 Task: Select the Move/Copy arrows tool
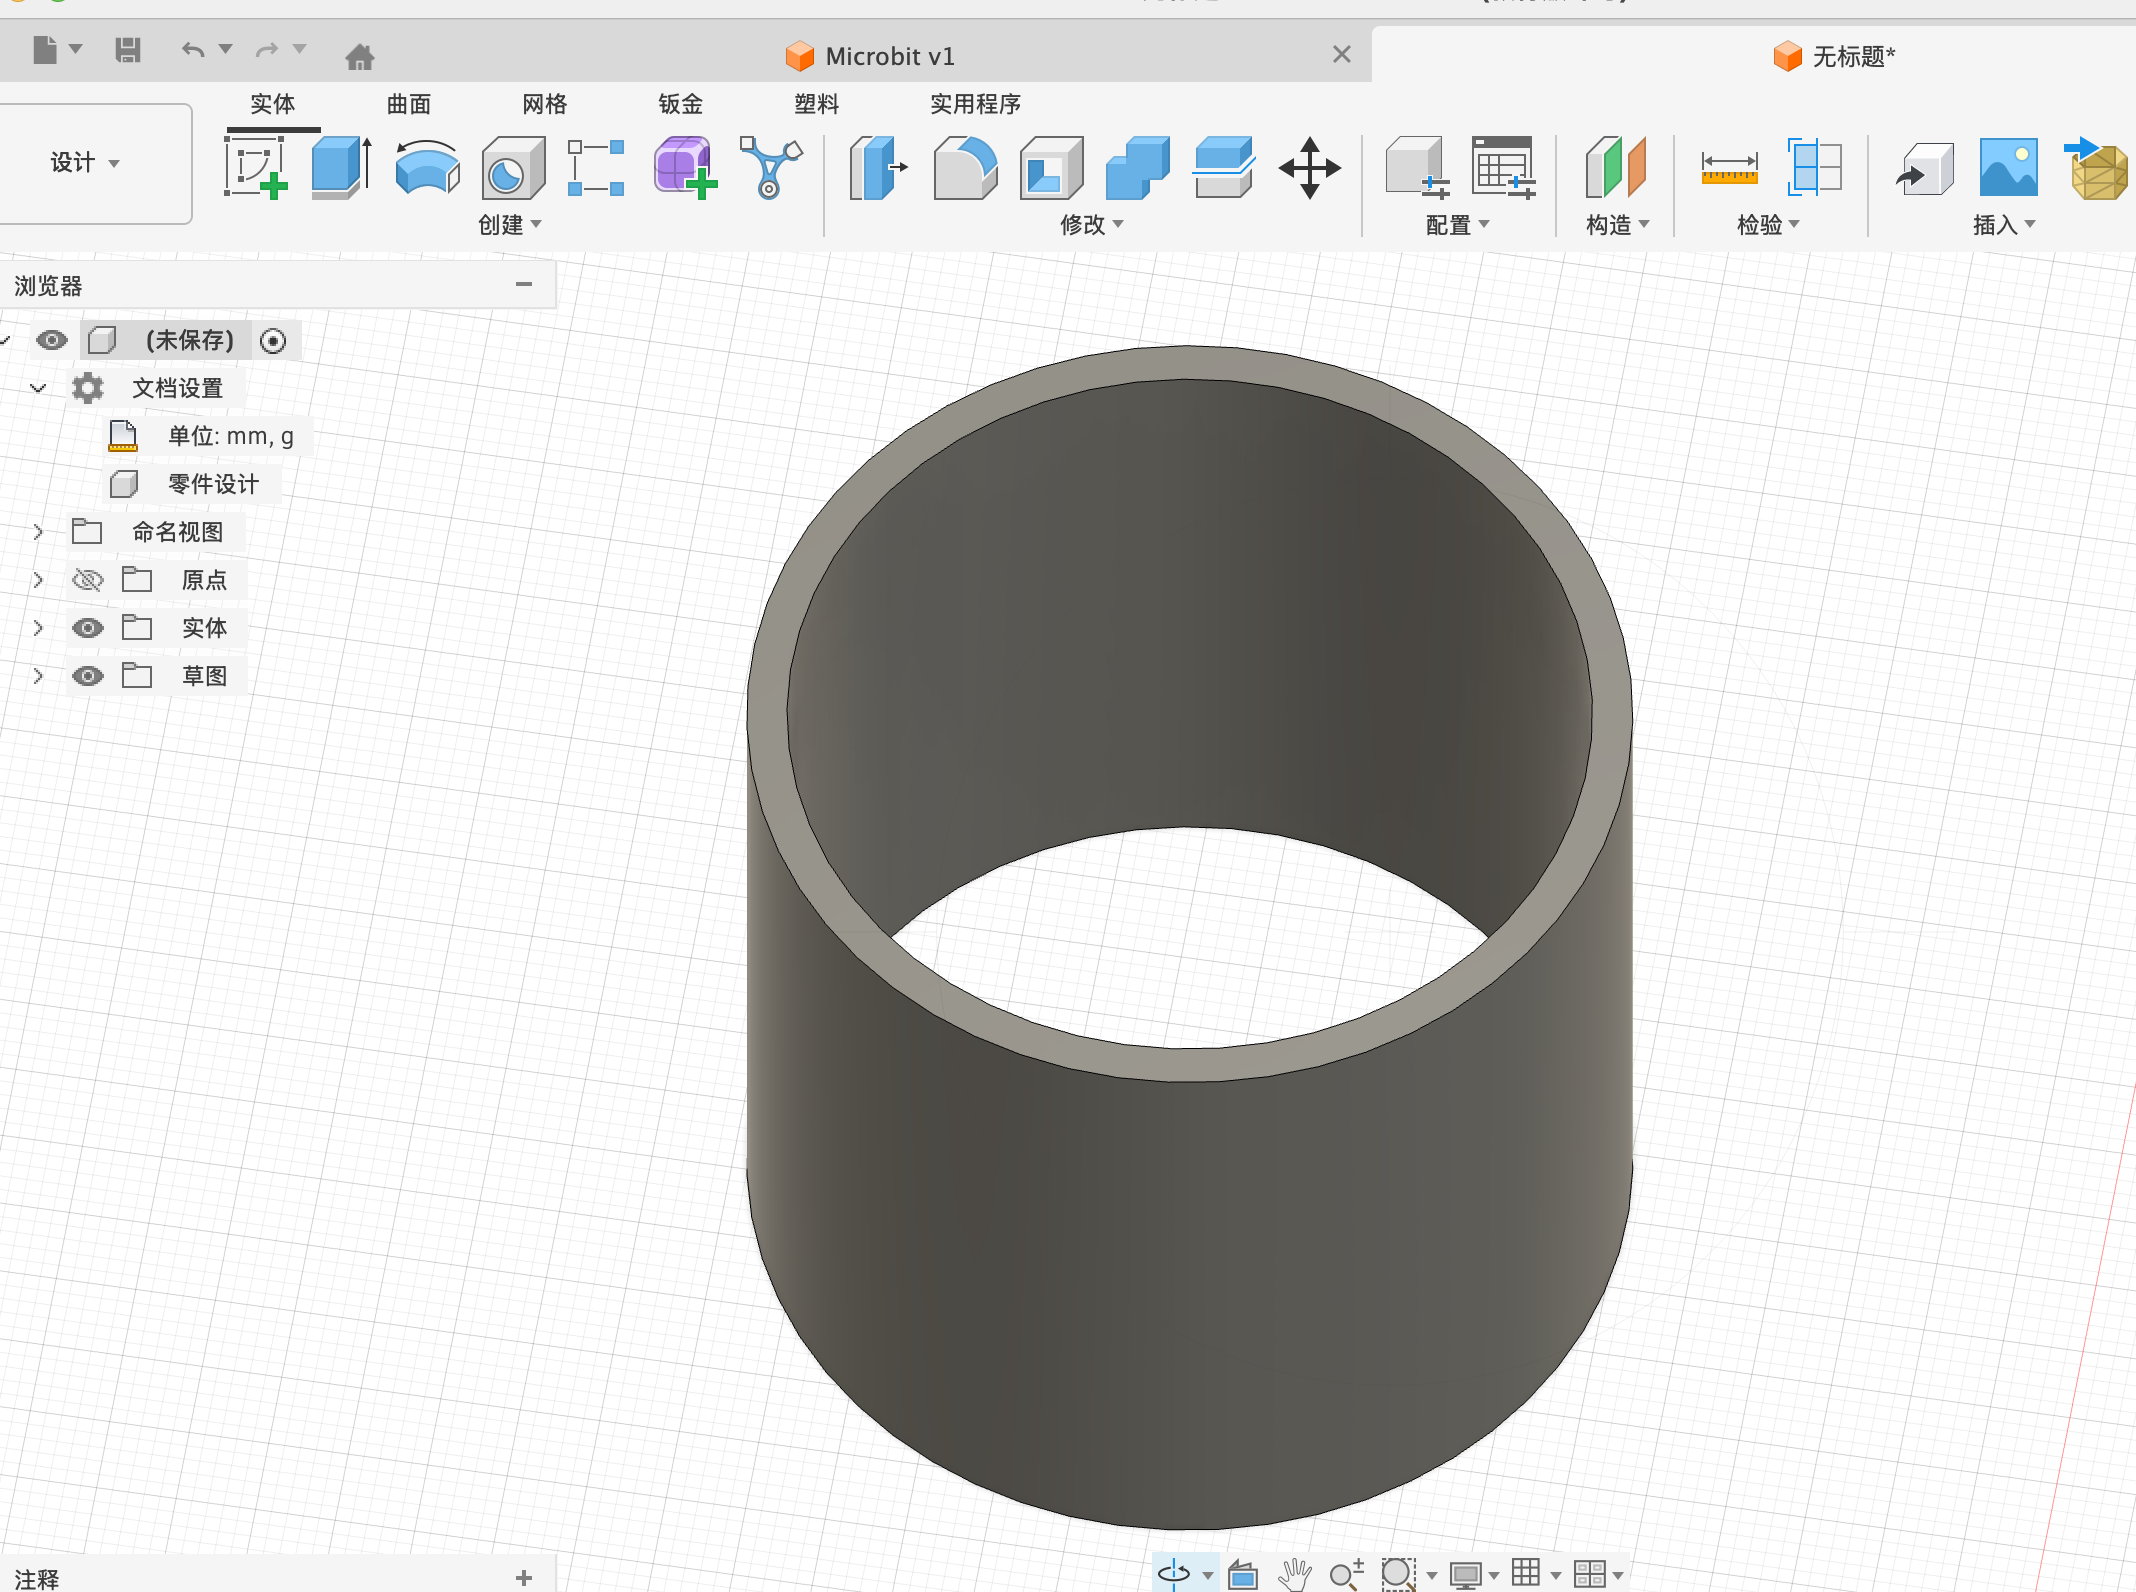tap(1309, 168)
